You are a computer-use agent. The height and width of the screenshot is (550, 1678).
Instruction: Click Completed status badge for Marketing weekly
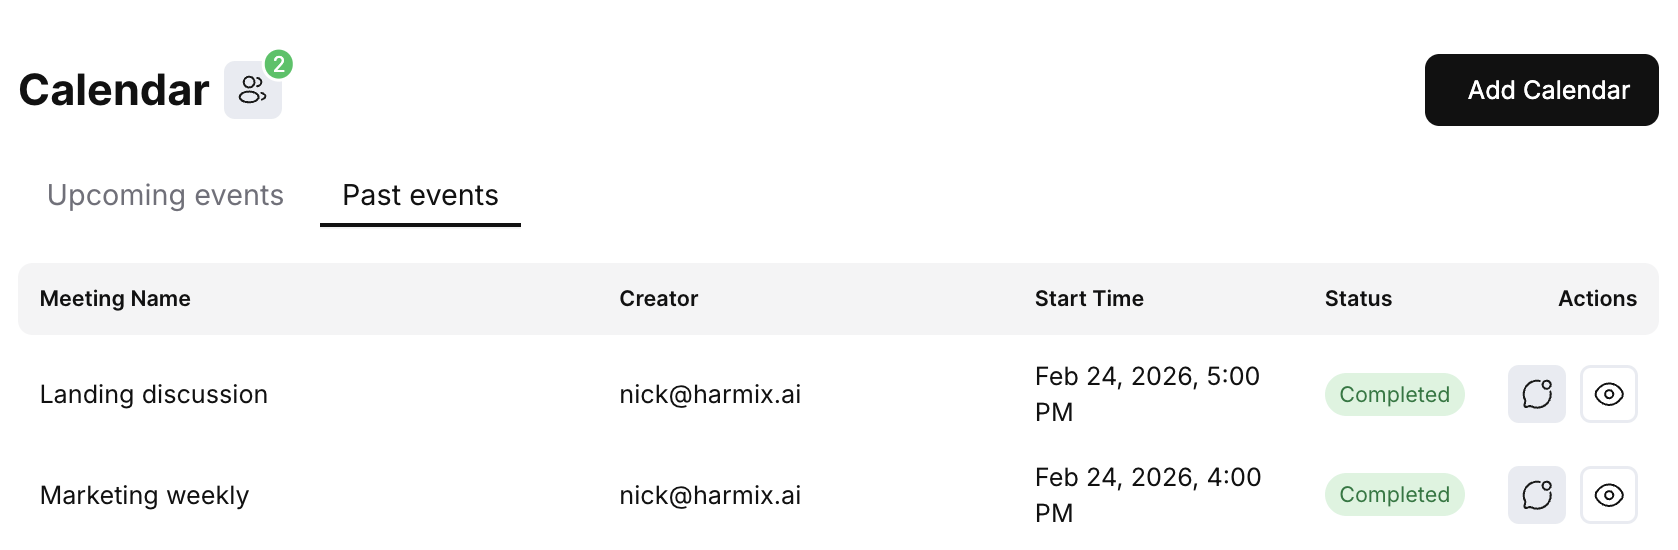(x=1394, y=495)
